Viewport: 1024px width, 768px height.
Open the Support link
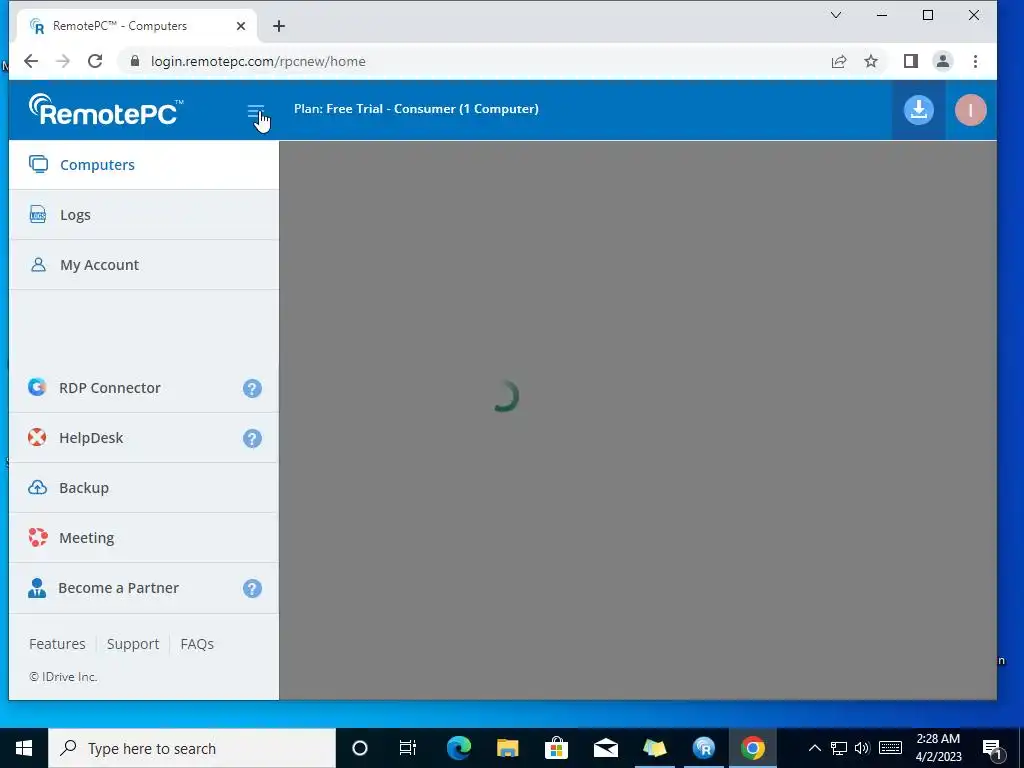click(x=133, y=644)
